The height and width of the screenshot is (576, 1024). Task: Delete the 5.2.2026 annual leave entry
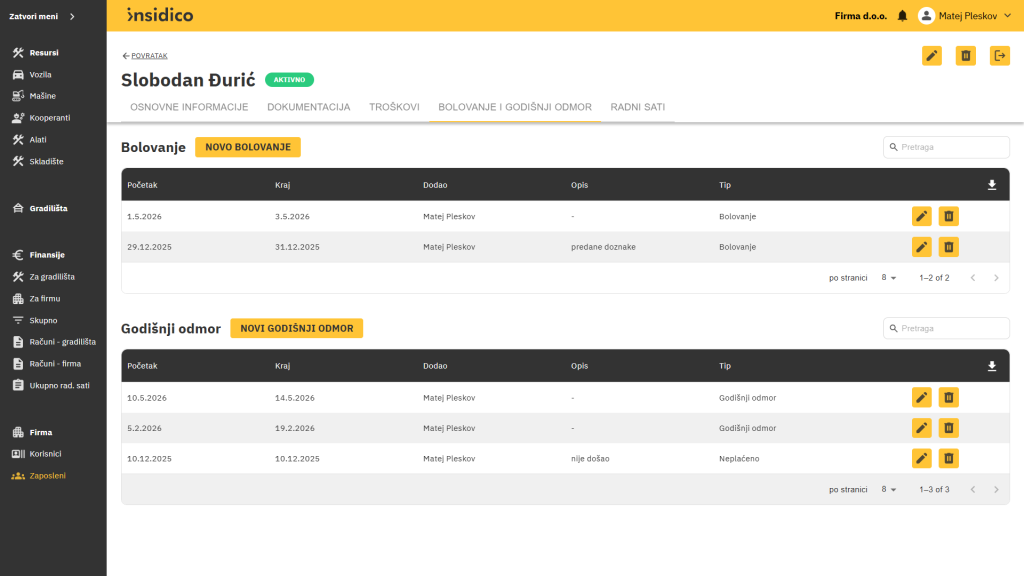pos(948,428)
